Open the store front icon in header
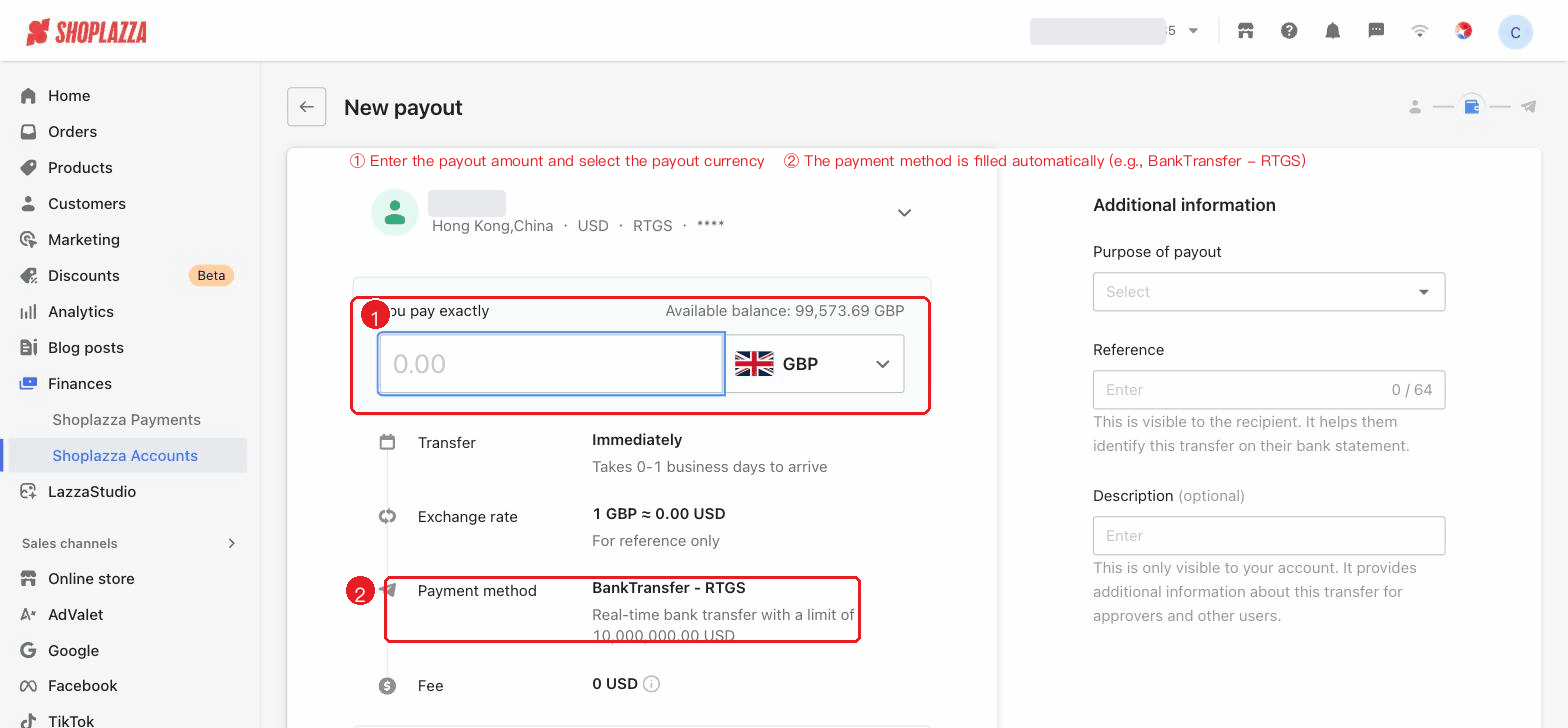 [1245, 31]
